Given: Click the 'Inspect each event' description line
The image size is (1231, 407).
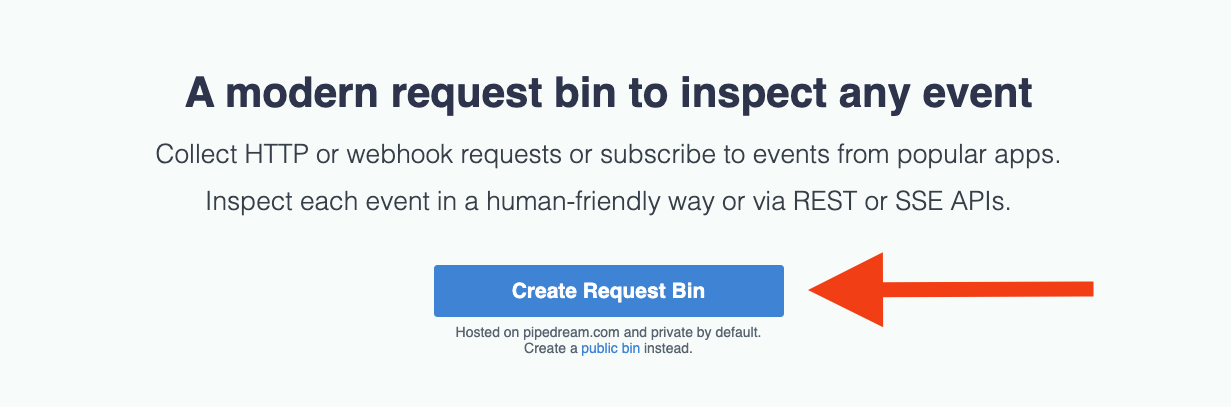Looking at the screenshot, I should 609,201.
